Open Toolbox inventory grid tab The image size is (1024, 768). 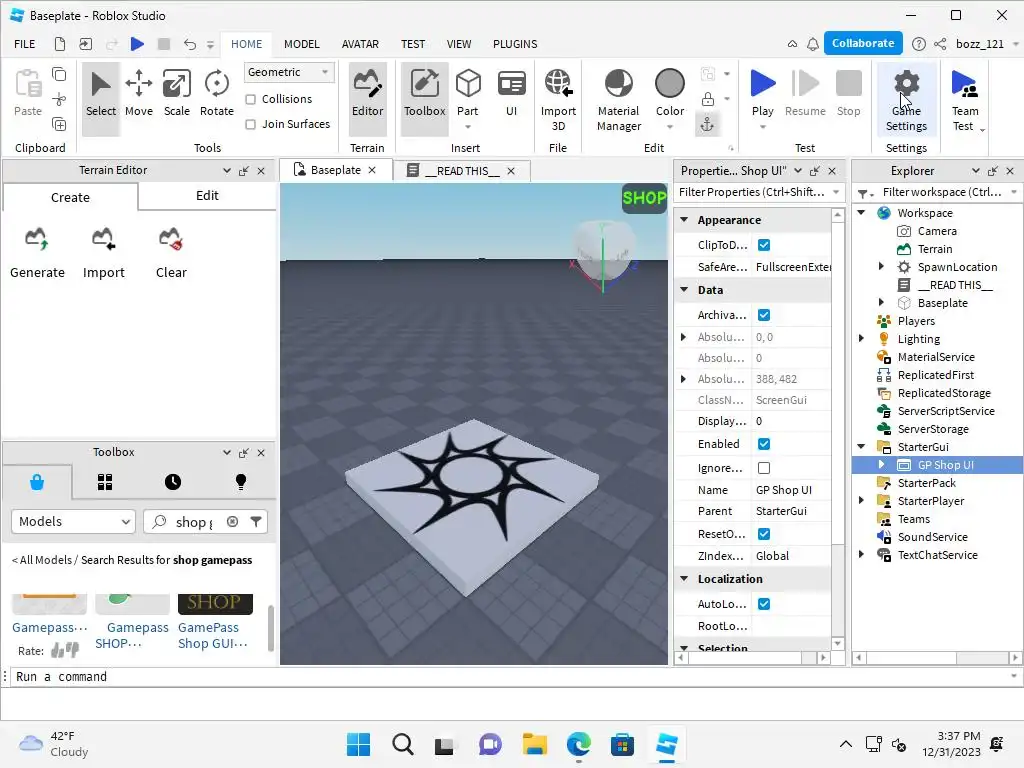[104, 482]
